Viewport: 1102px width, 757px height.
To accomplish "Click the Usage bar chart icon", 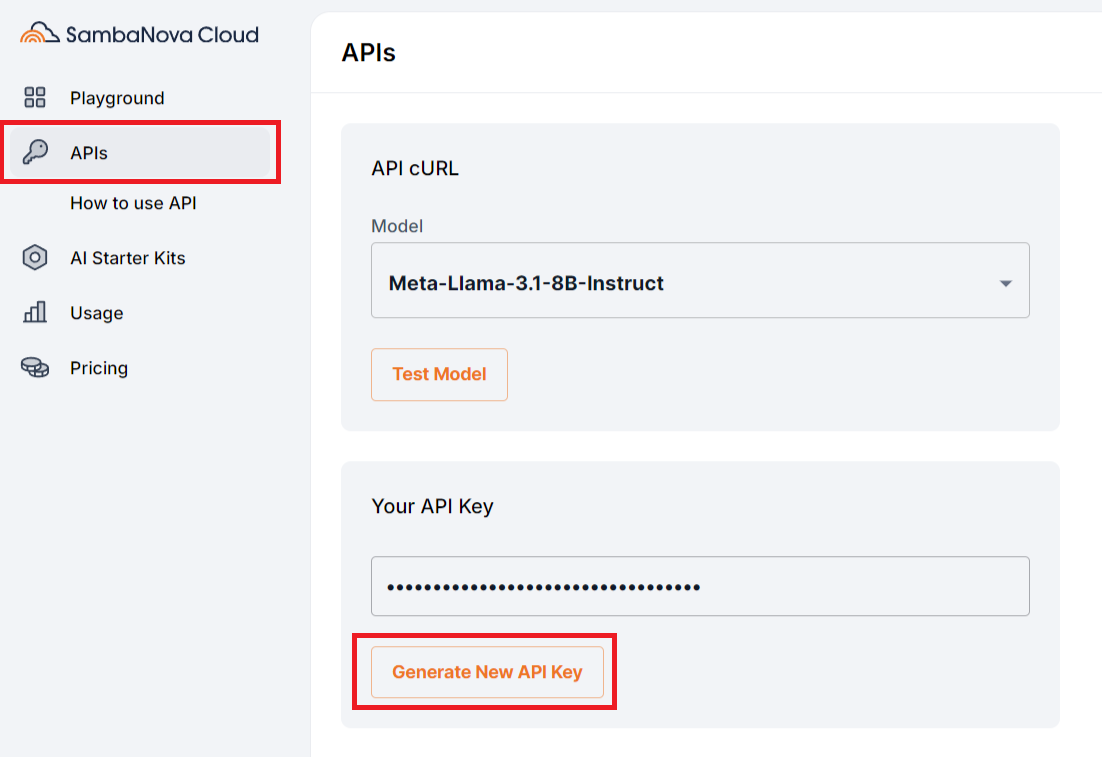I will 35,313.
